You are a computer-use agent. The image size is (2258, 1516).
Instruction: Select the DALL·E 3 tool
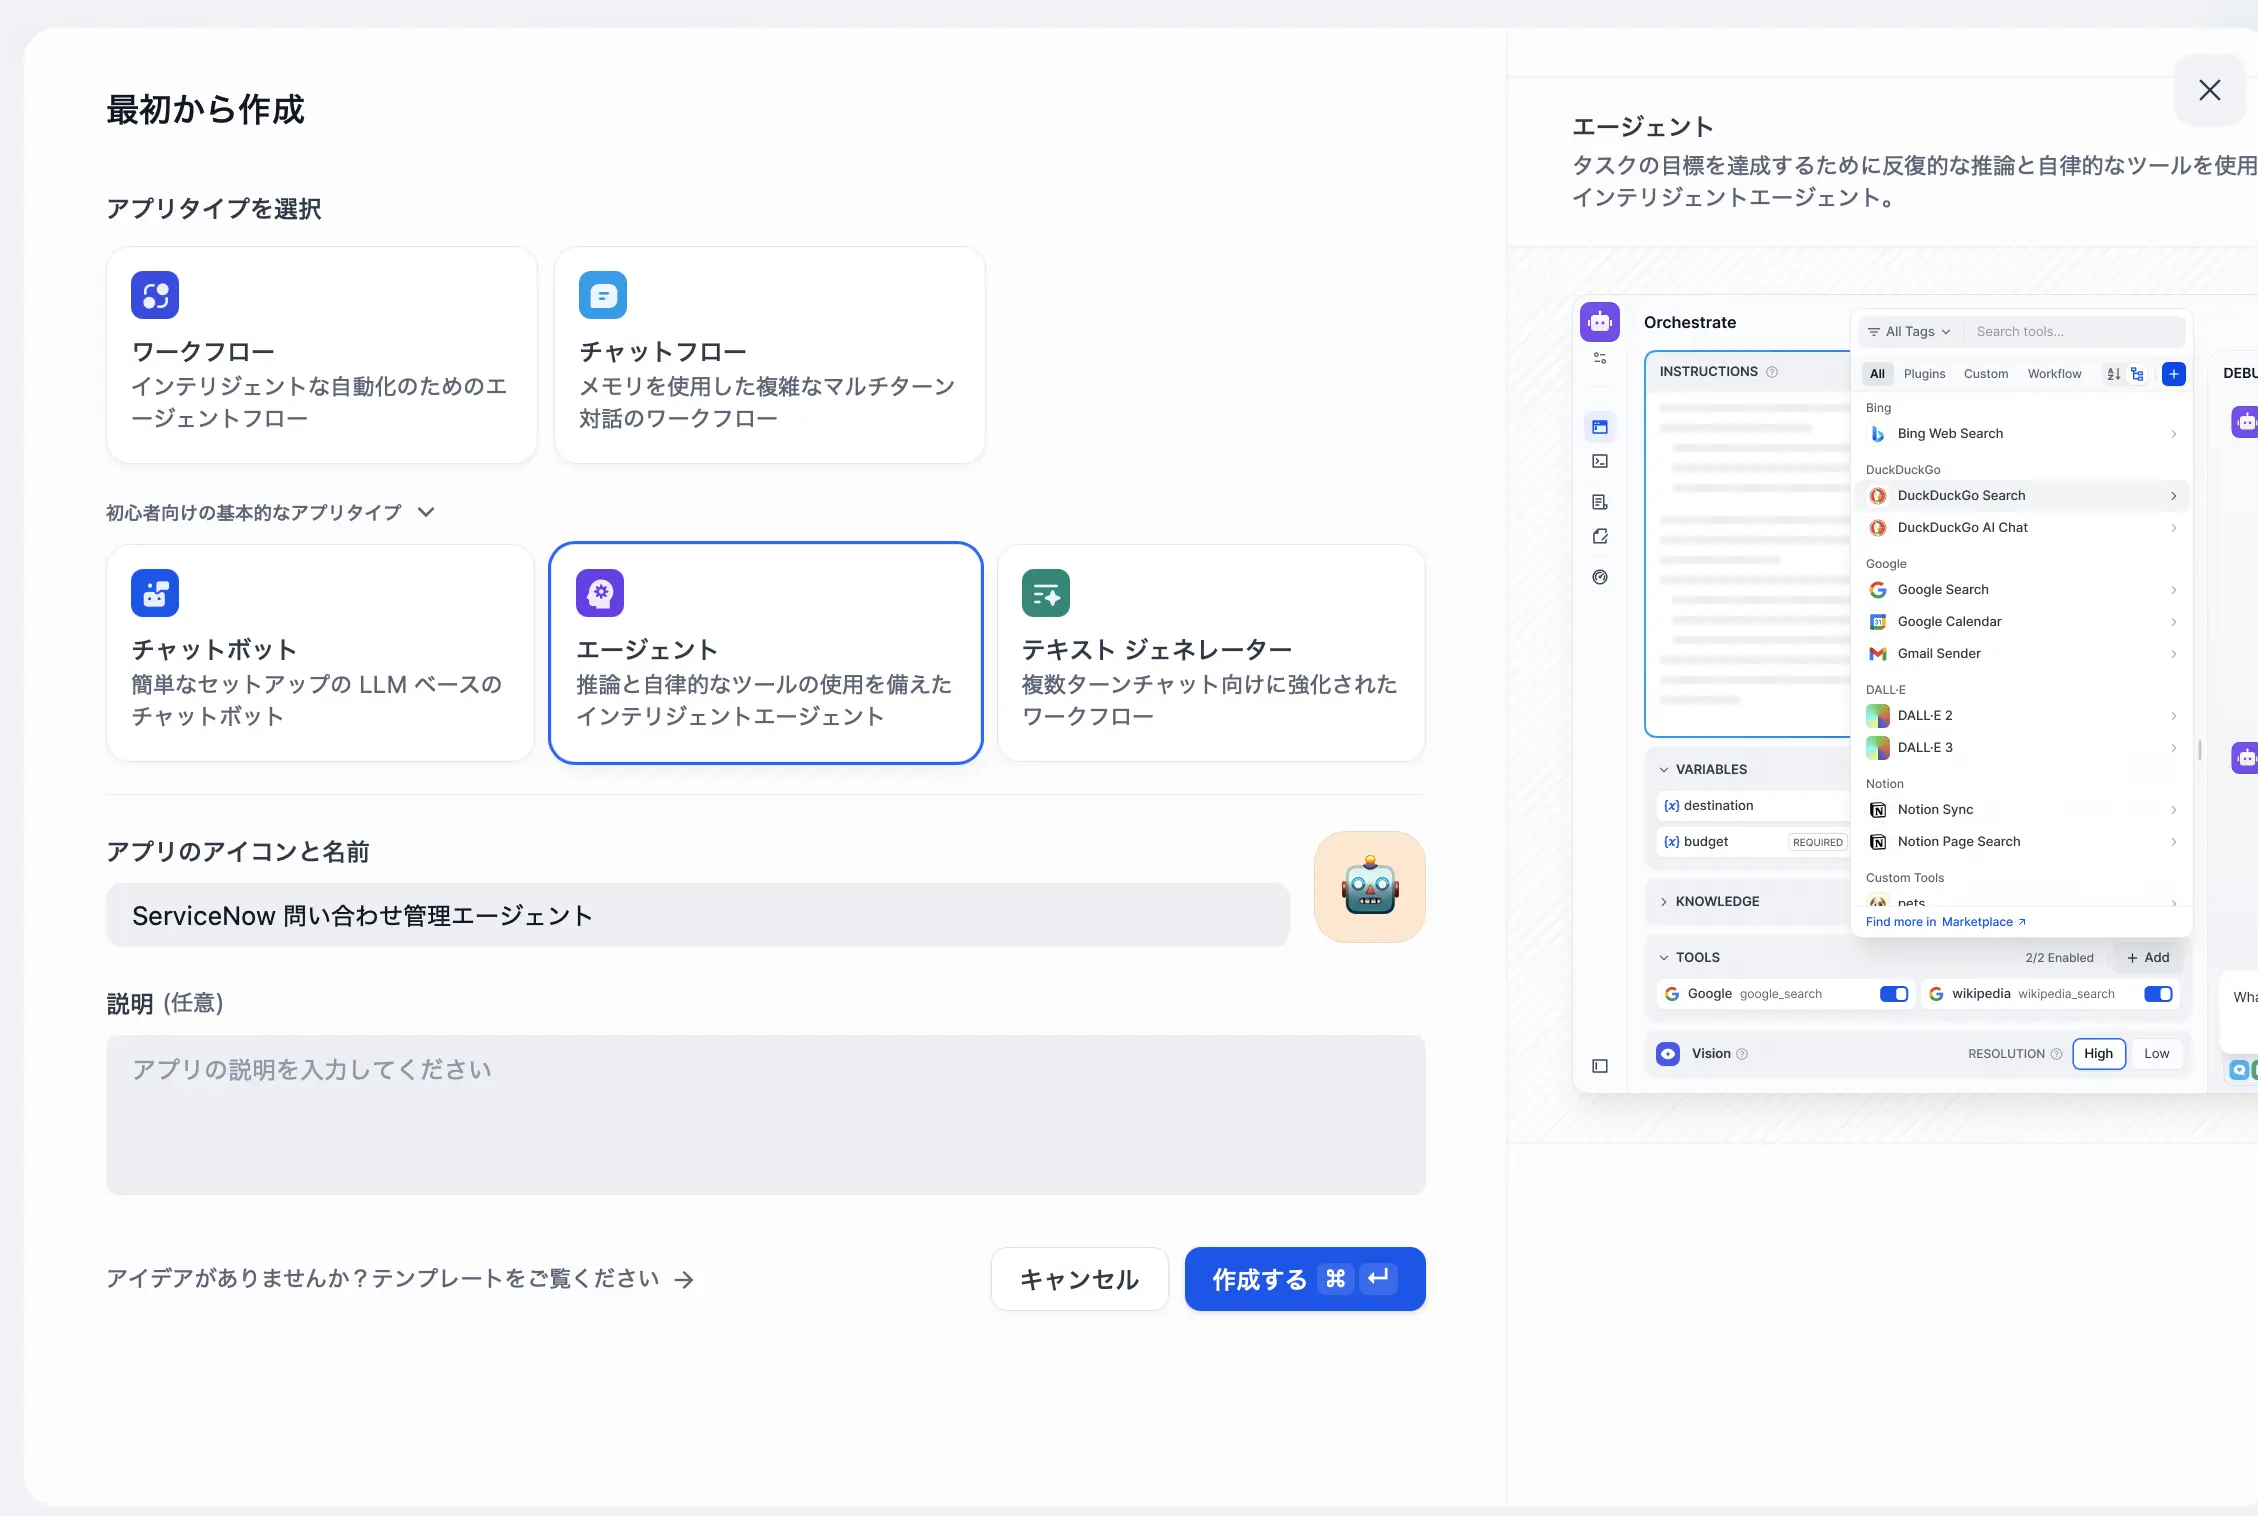coord(1924,747)
